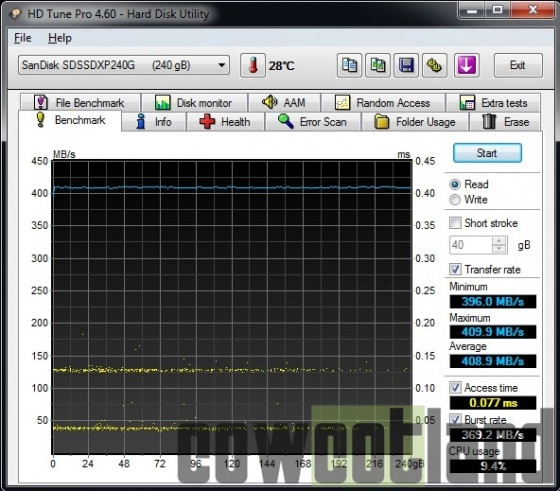Screen dimensions: 560x491
Task: Click the Exit button
Action: tap(518, 65)
